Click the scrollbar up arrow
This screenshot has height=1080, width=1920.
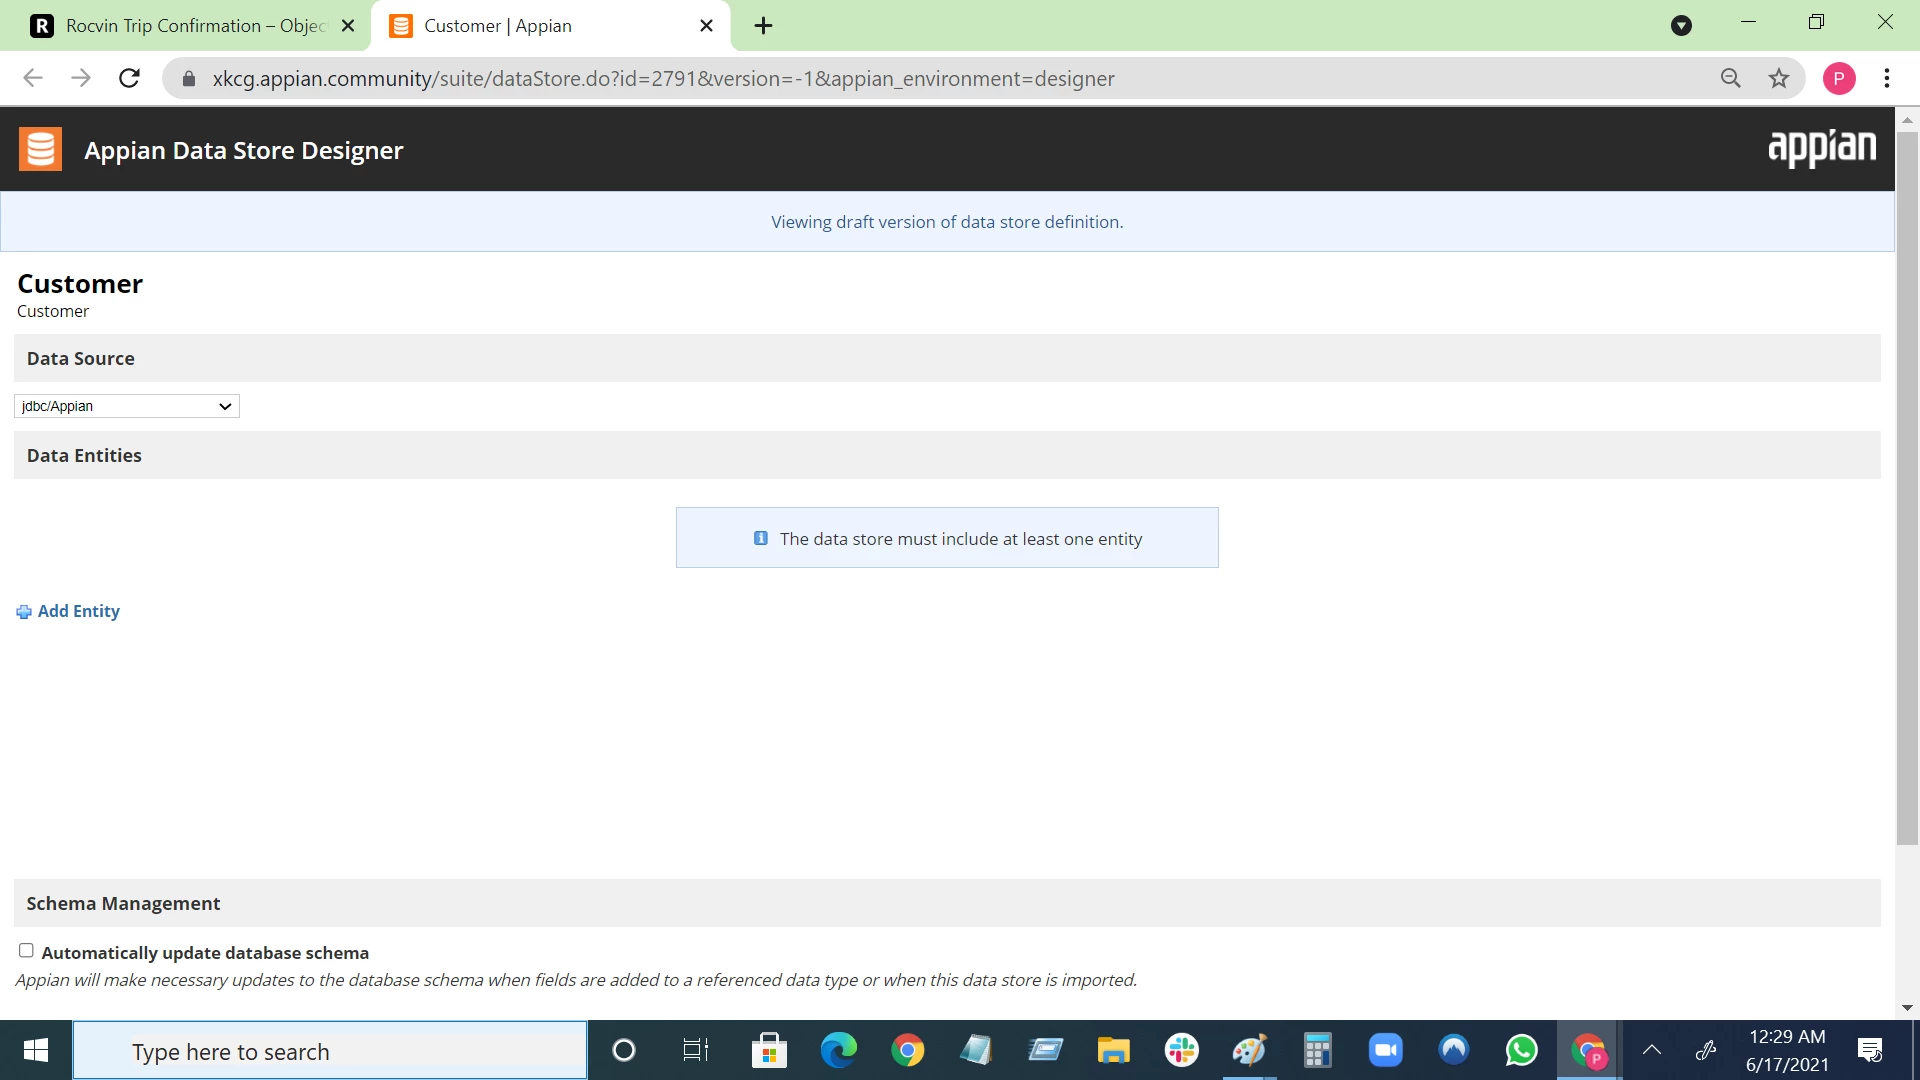coord(1907,119)
